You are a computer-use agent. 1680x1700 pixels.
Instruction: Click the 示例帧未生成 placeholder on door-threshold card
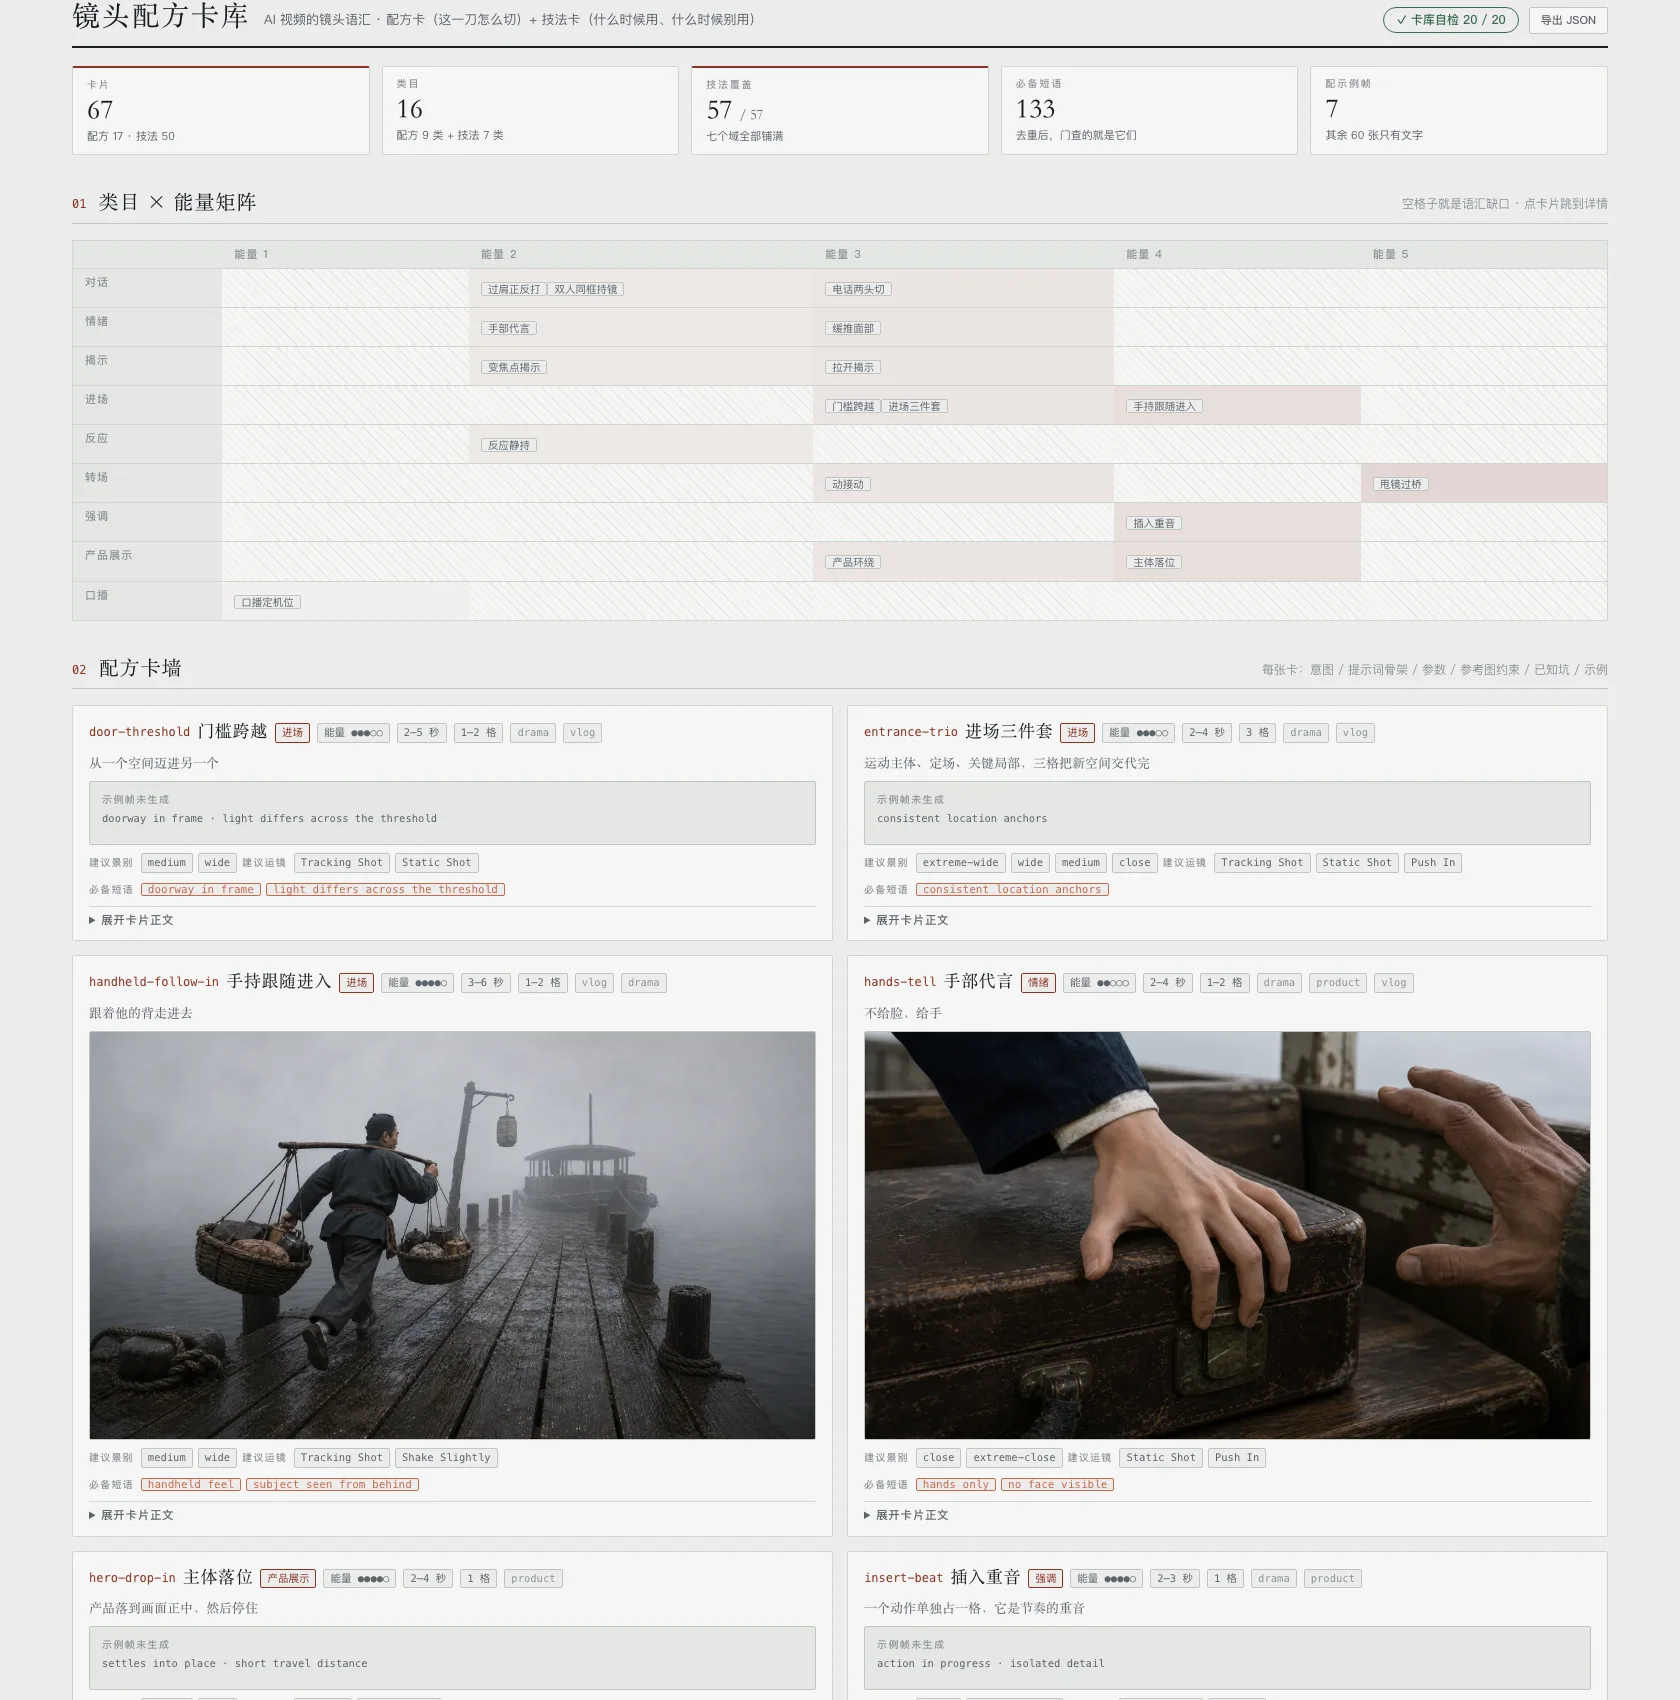[452, 813]
